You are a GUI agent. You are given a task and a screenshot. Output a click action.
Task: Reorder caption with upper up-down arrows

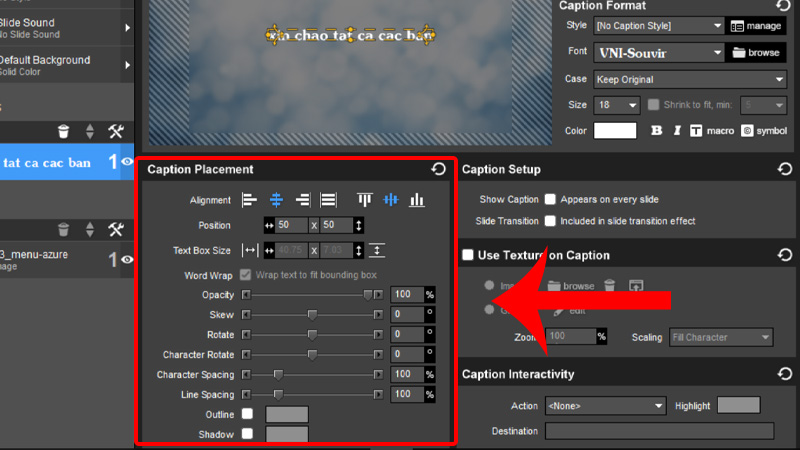coord(90,132)
